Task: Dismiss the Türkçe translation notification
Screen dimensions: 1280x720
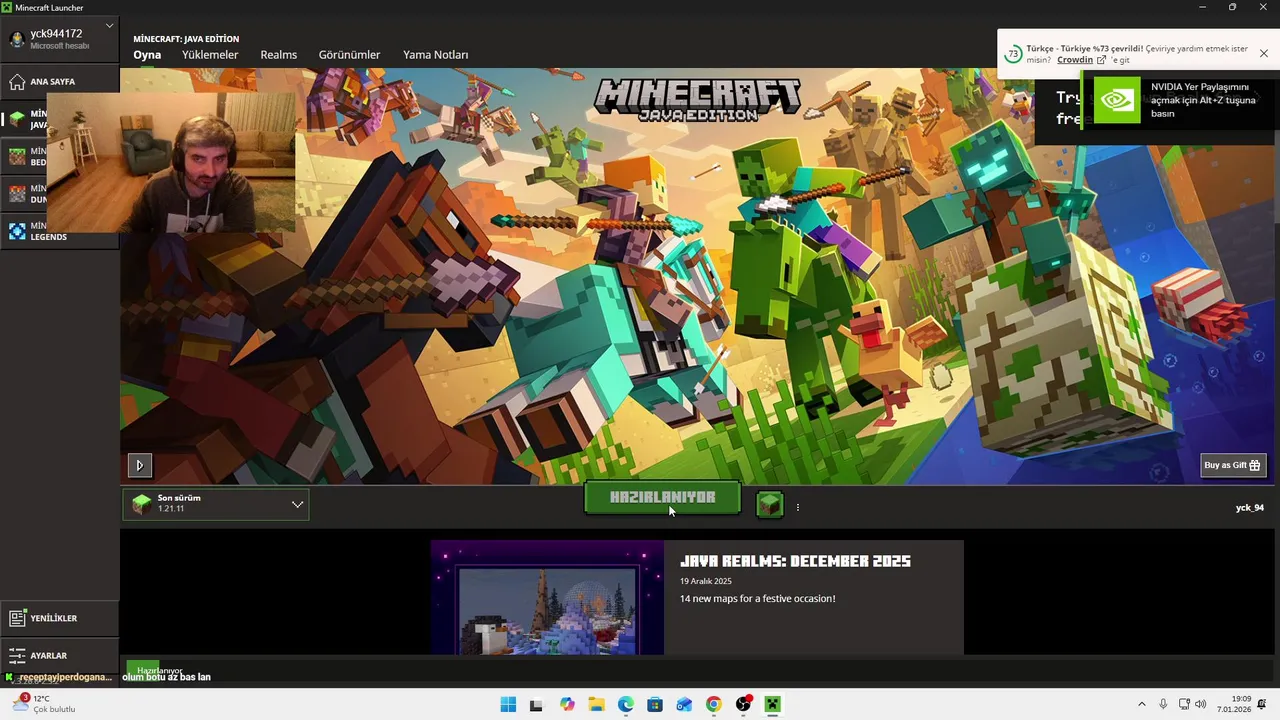Action: [x=1264, y=54]
